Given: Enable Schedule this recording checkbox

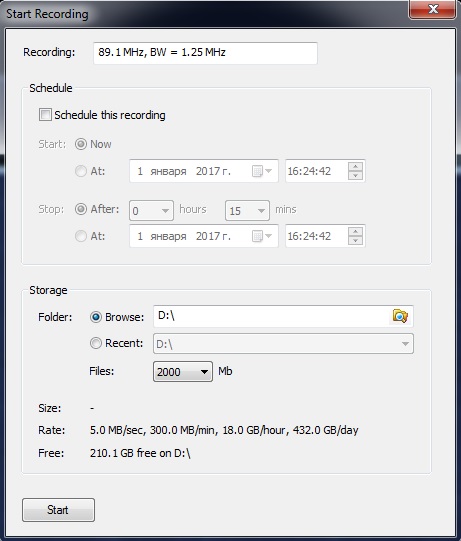Looking at the screenshot, I should 45,115.
